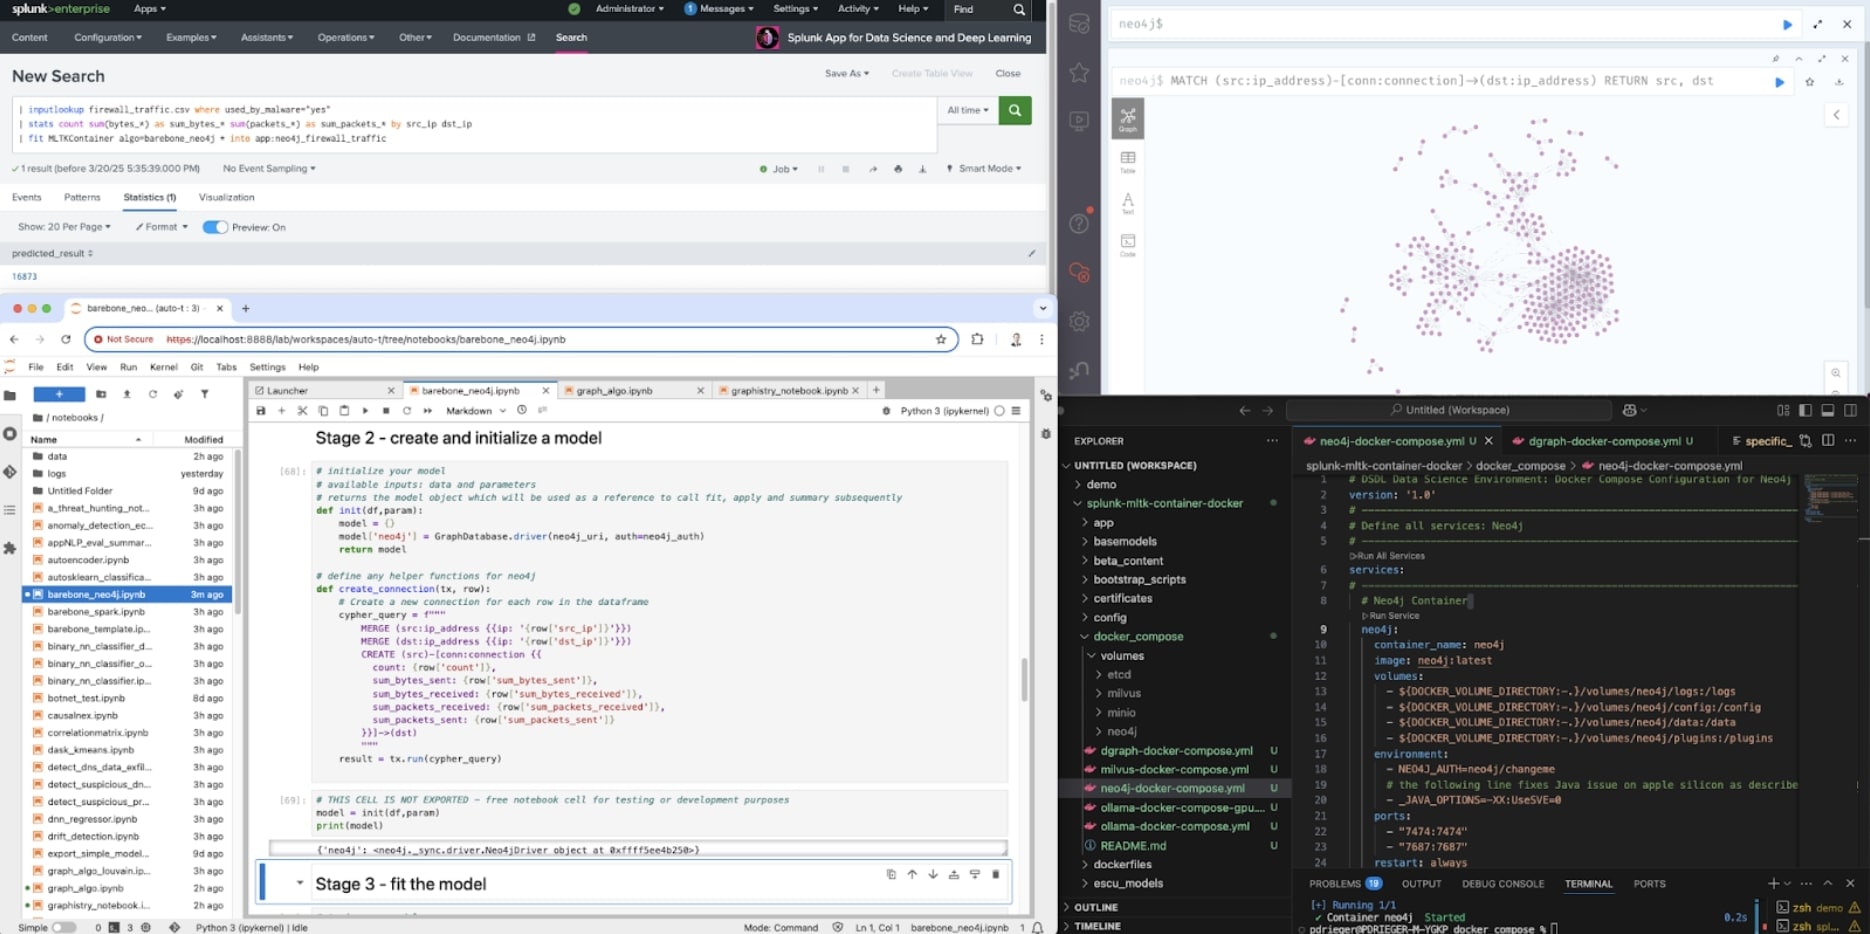The width and height of the screenshot is (1870, 934).
Task: Toggle VS Code panel layout icon in title bar
Action: coord(1828,410)
